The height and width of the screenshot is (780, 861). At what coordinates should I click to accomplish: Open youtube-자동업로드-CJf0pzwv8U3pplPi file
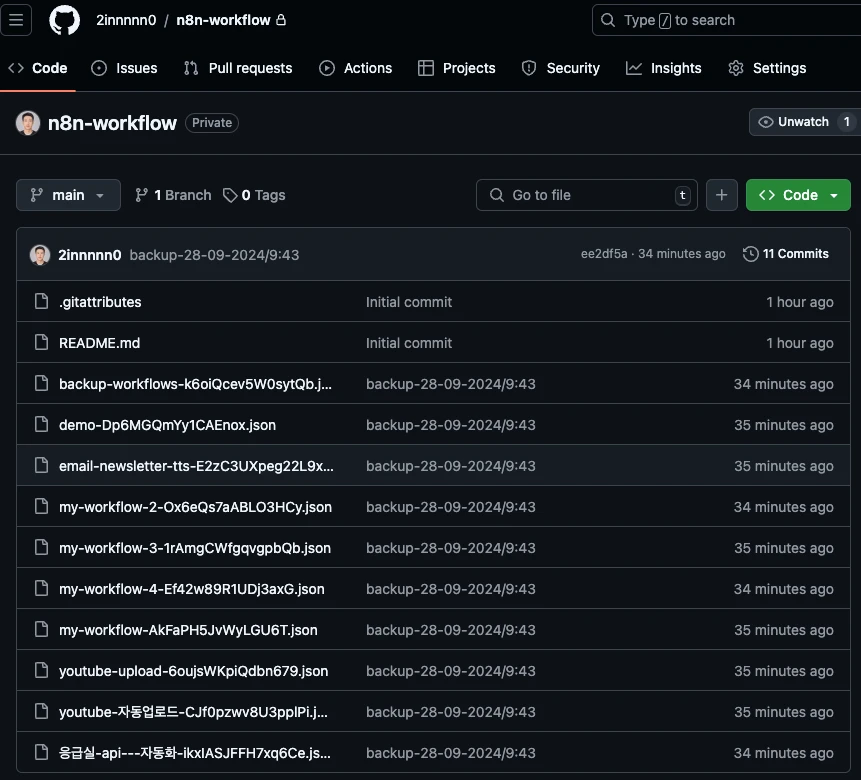click(193, 712)
